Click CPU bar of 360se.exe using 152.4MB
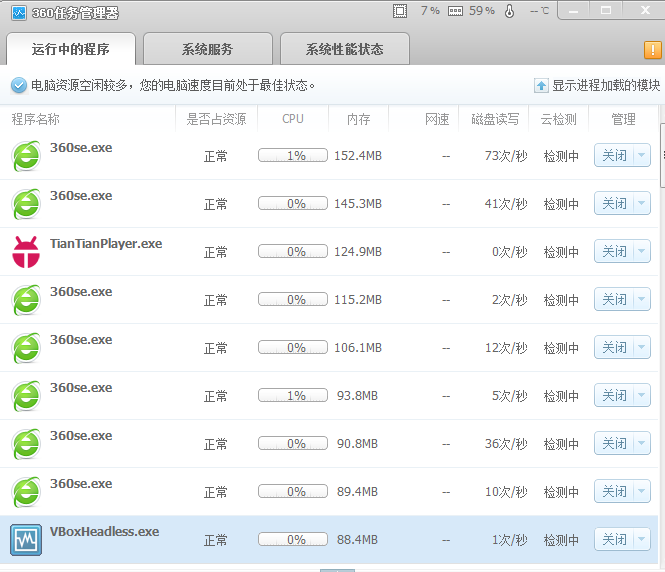 pos(293,155)
